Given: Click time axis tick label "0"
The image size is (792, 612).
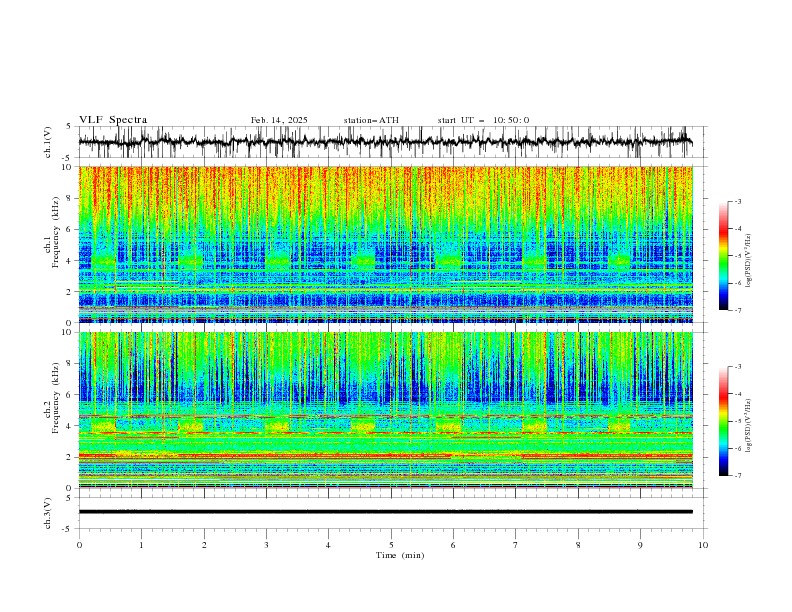Looking at the screenshot, I should pyautogui.click(x=79, y=545).
